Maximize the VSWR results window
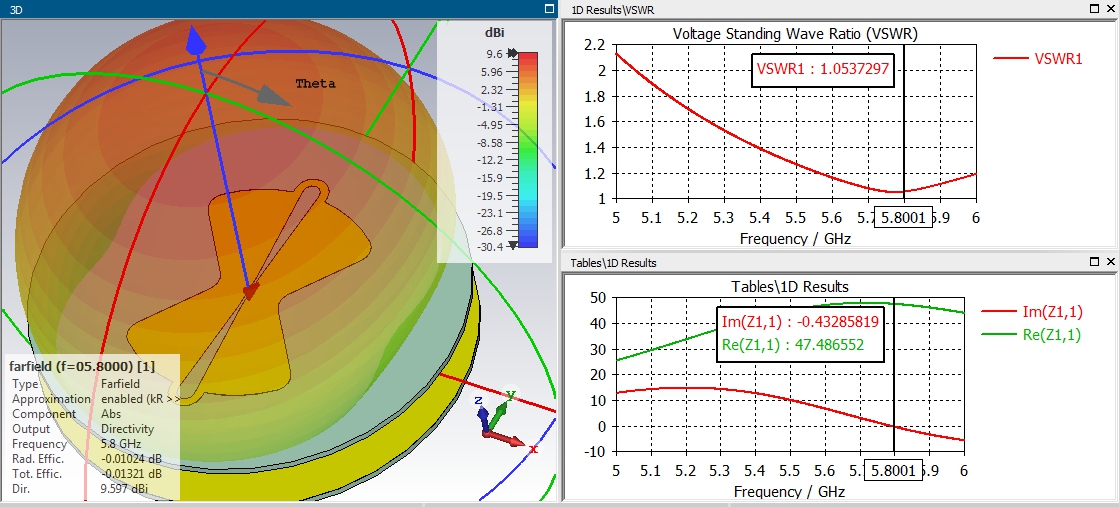Image resolution: width=1119 pixels, height=507 pixels. point(1095,9)
